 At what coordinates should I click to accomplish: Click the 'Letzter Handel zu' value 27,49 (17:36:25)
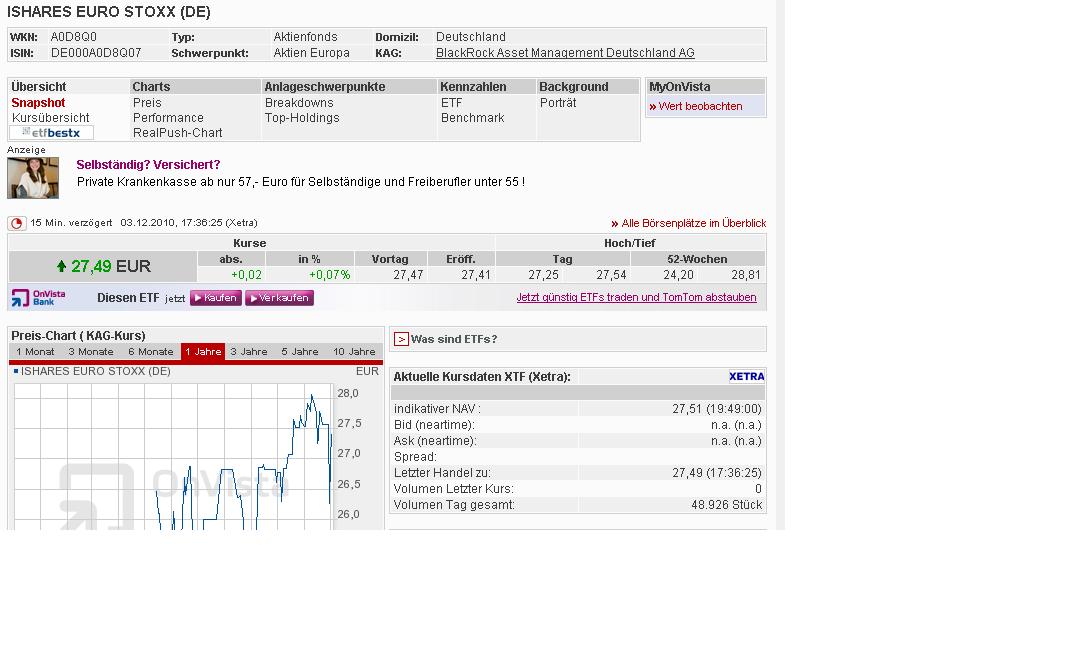(x=717, y=473)
